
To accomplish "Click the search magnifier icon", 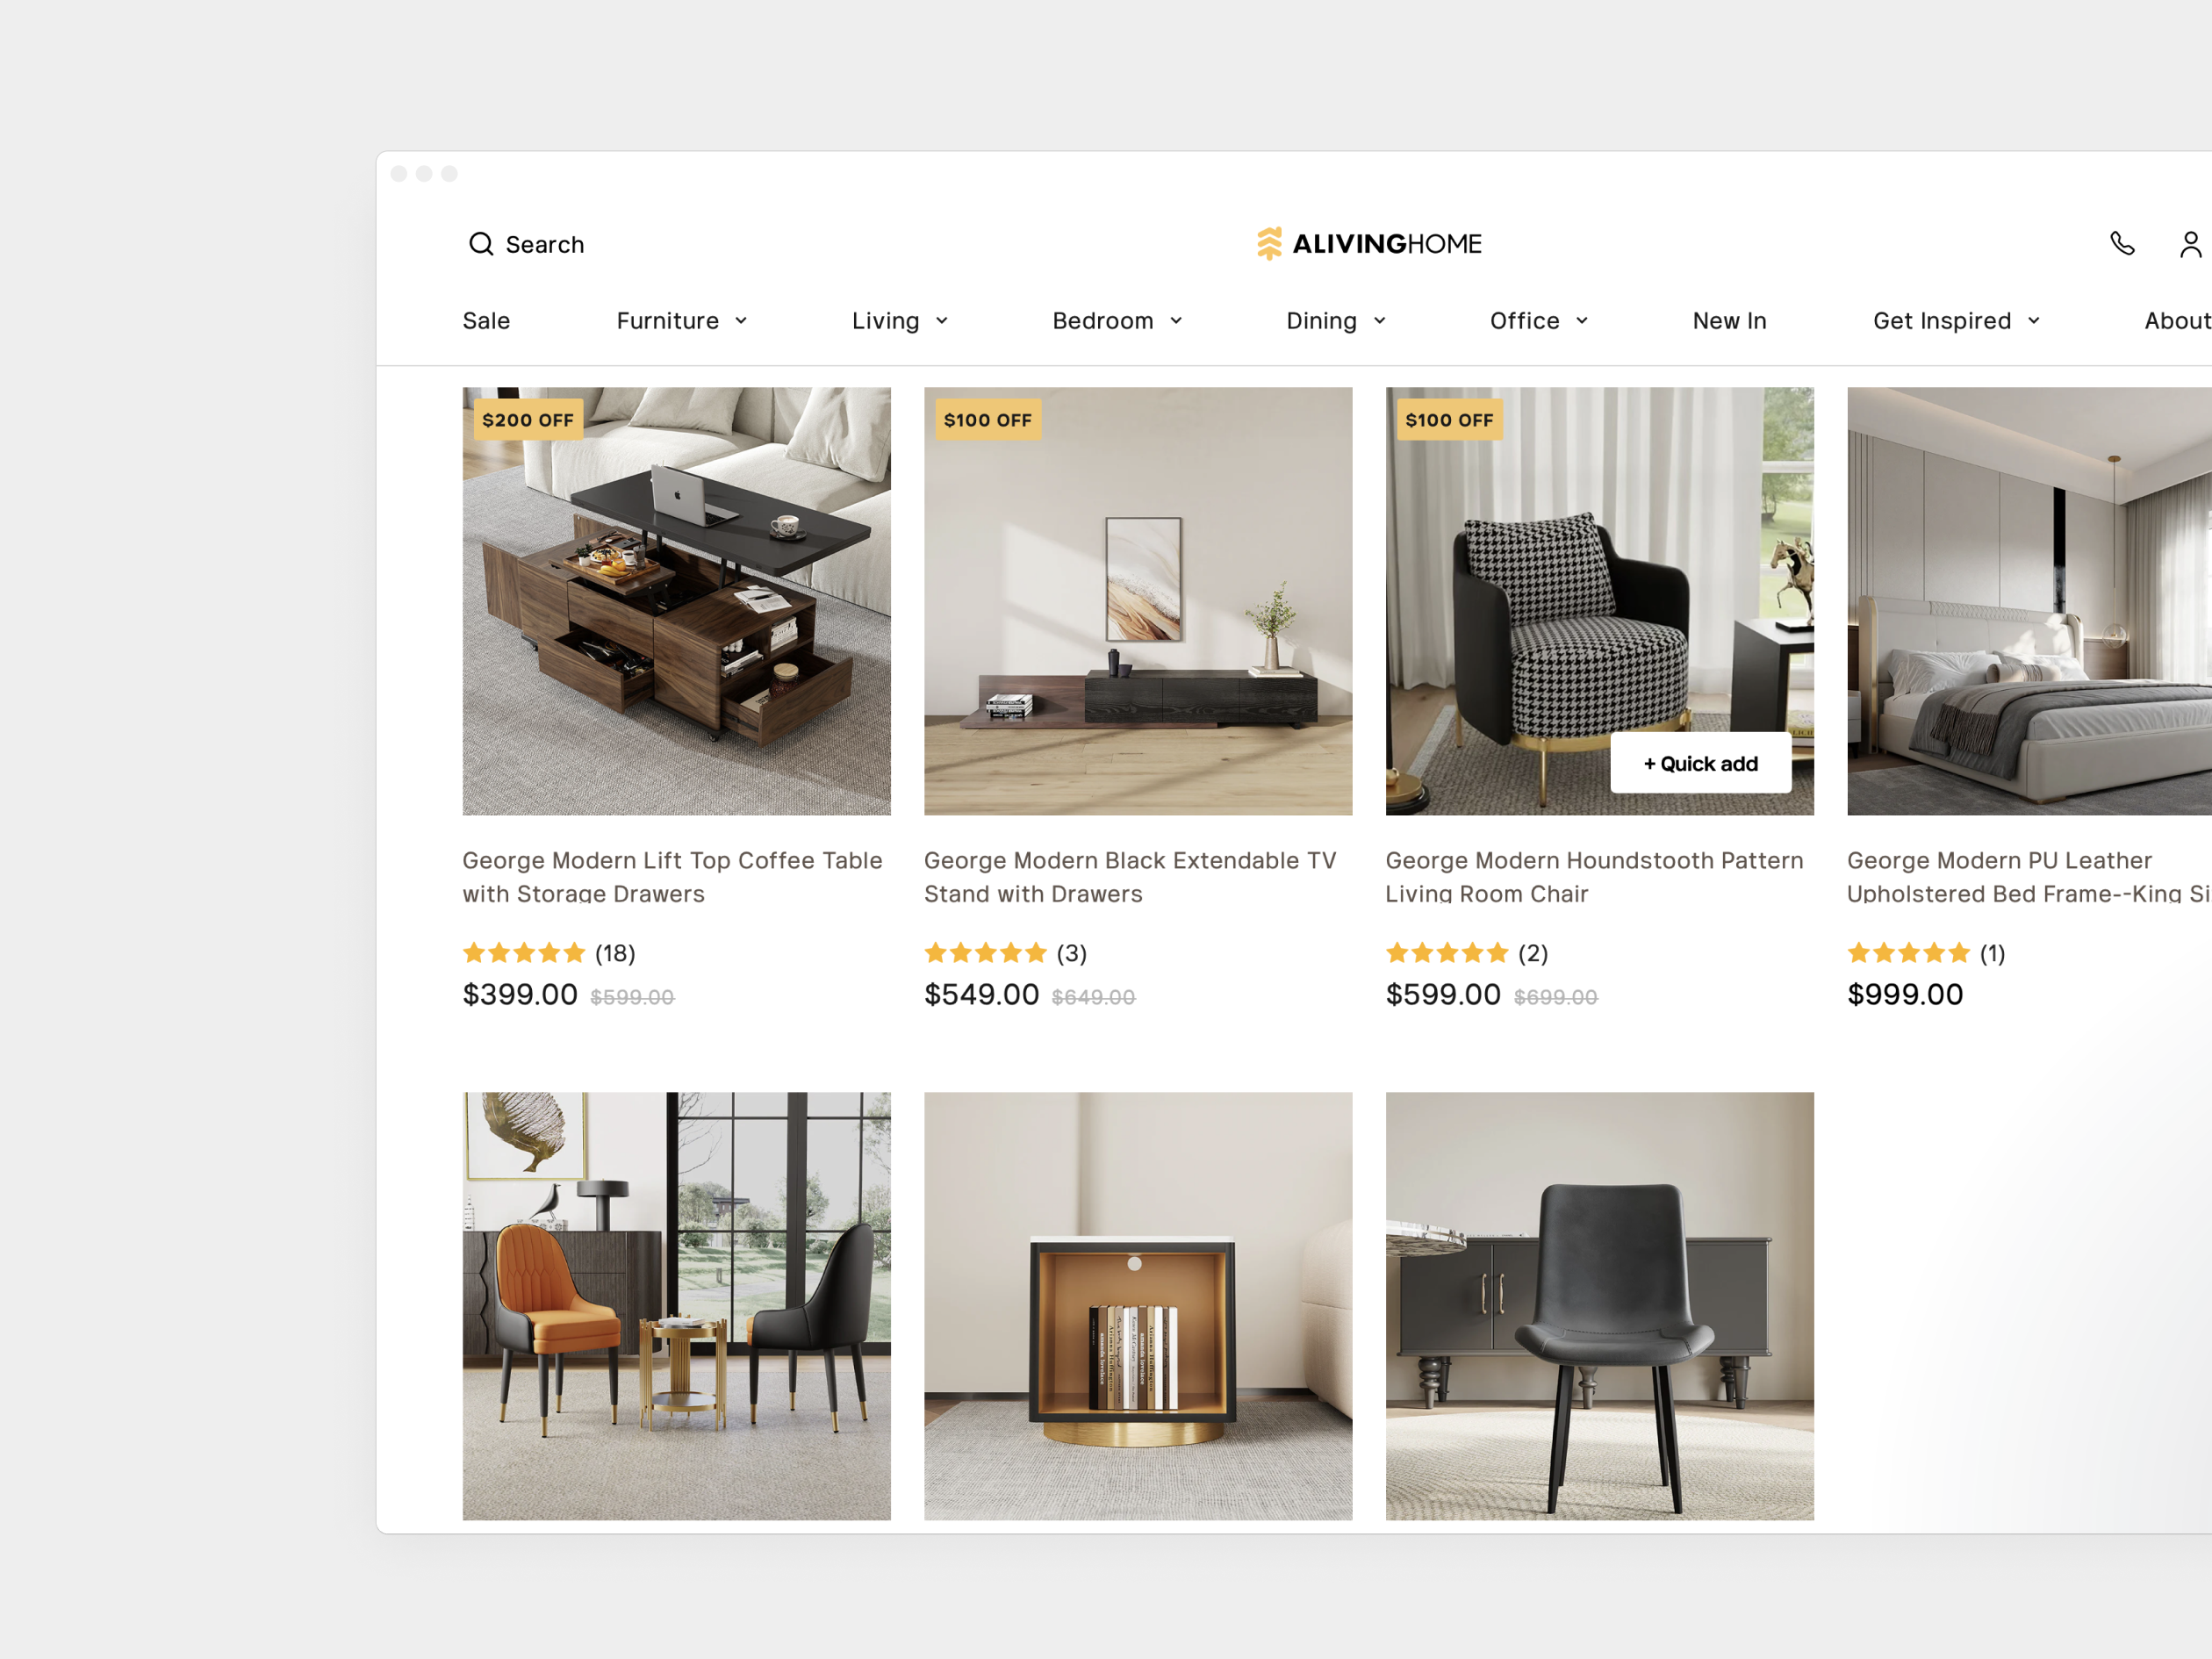I will coord(481,244).
